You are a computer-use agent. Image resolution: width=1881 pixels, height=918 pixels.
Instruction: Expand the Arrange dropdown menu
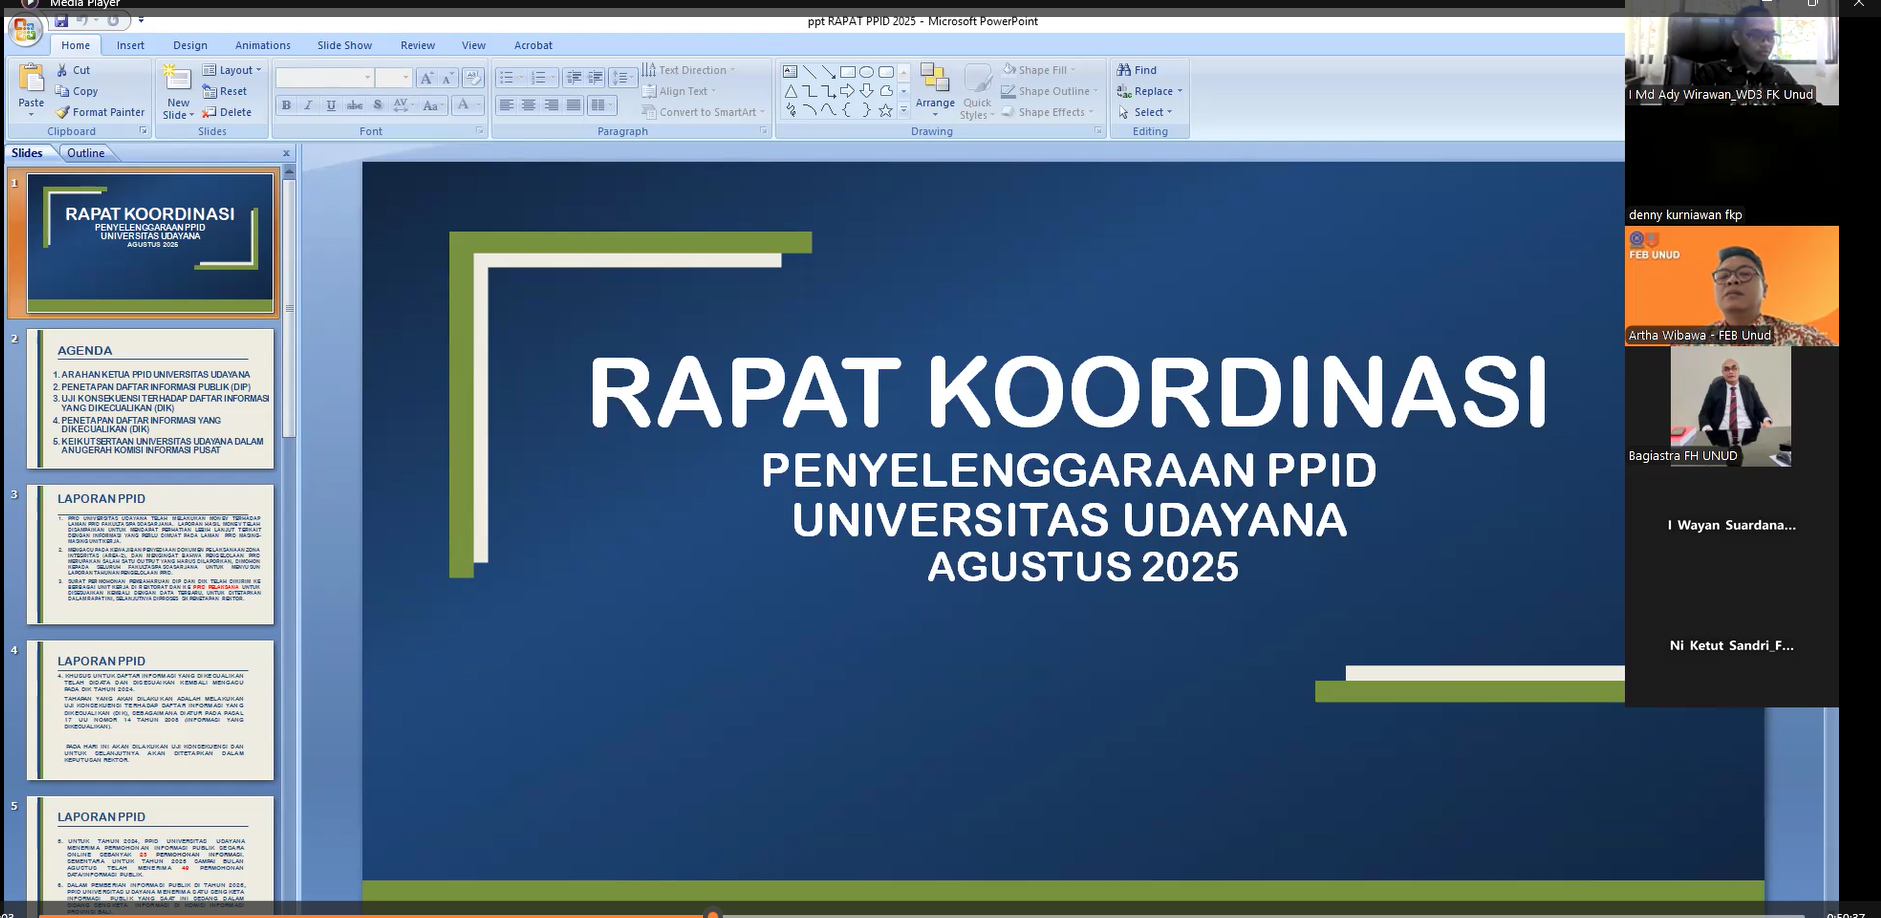[x=935, y=103]
